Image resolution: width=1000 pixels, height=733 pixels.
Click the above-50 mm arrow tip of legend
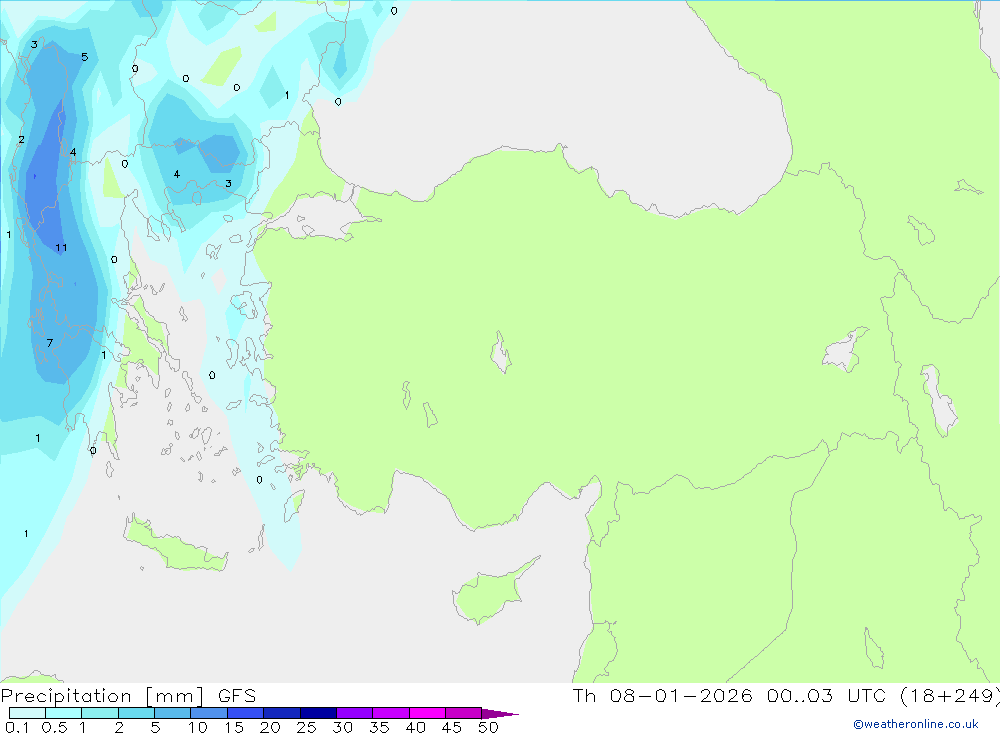tap(501, 714)
